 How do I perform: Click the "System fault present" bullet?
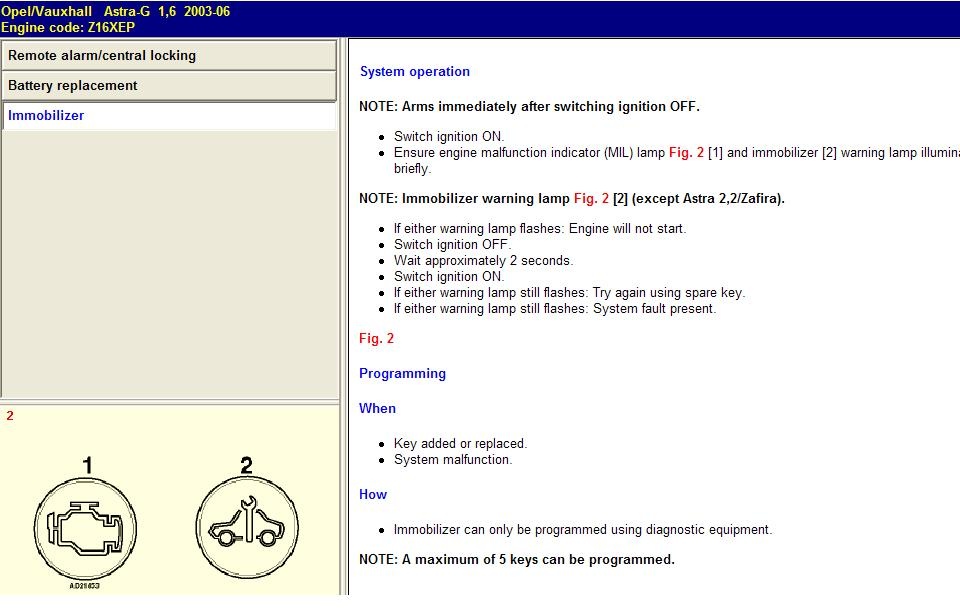pos(554,309)
